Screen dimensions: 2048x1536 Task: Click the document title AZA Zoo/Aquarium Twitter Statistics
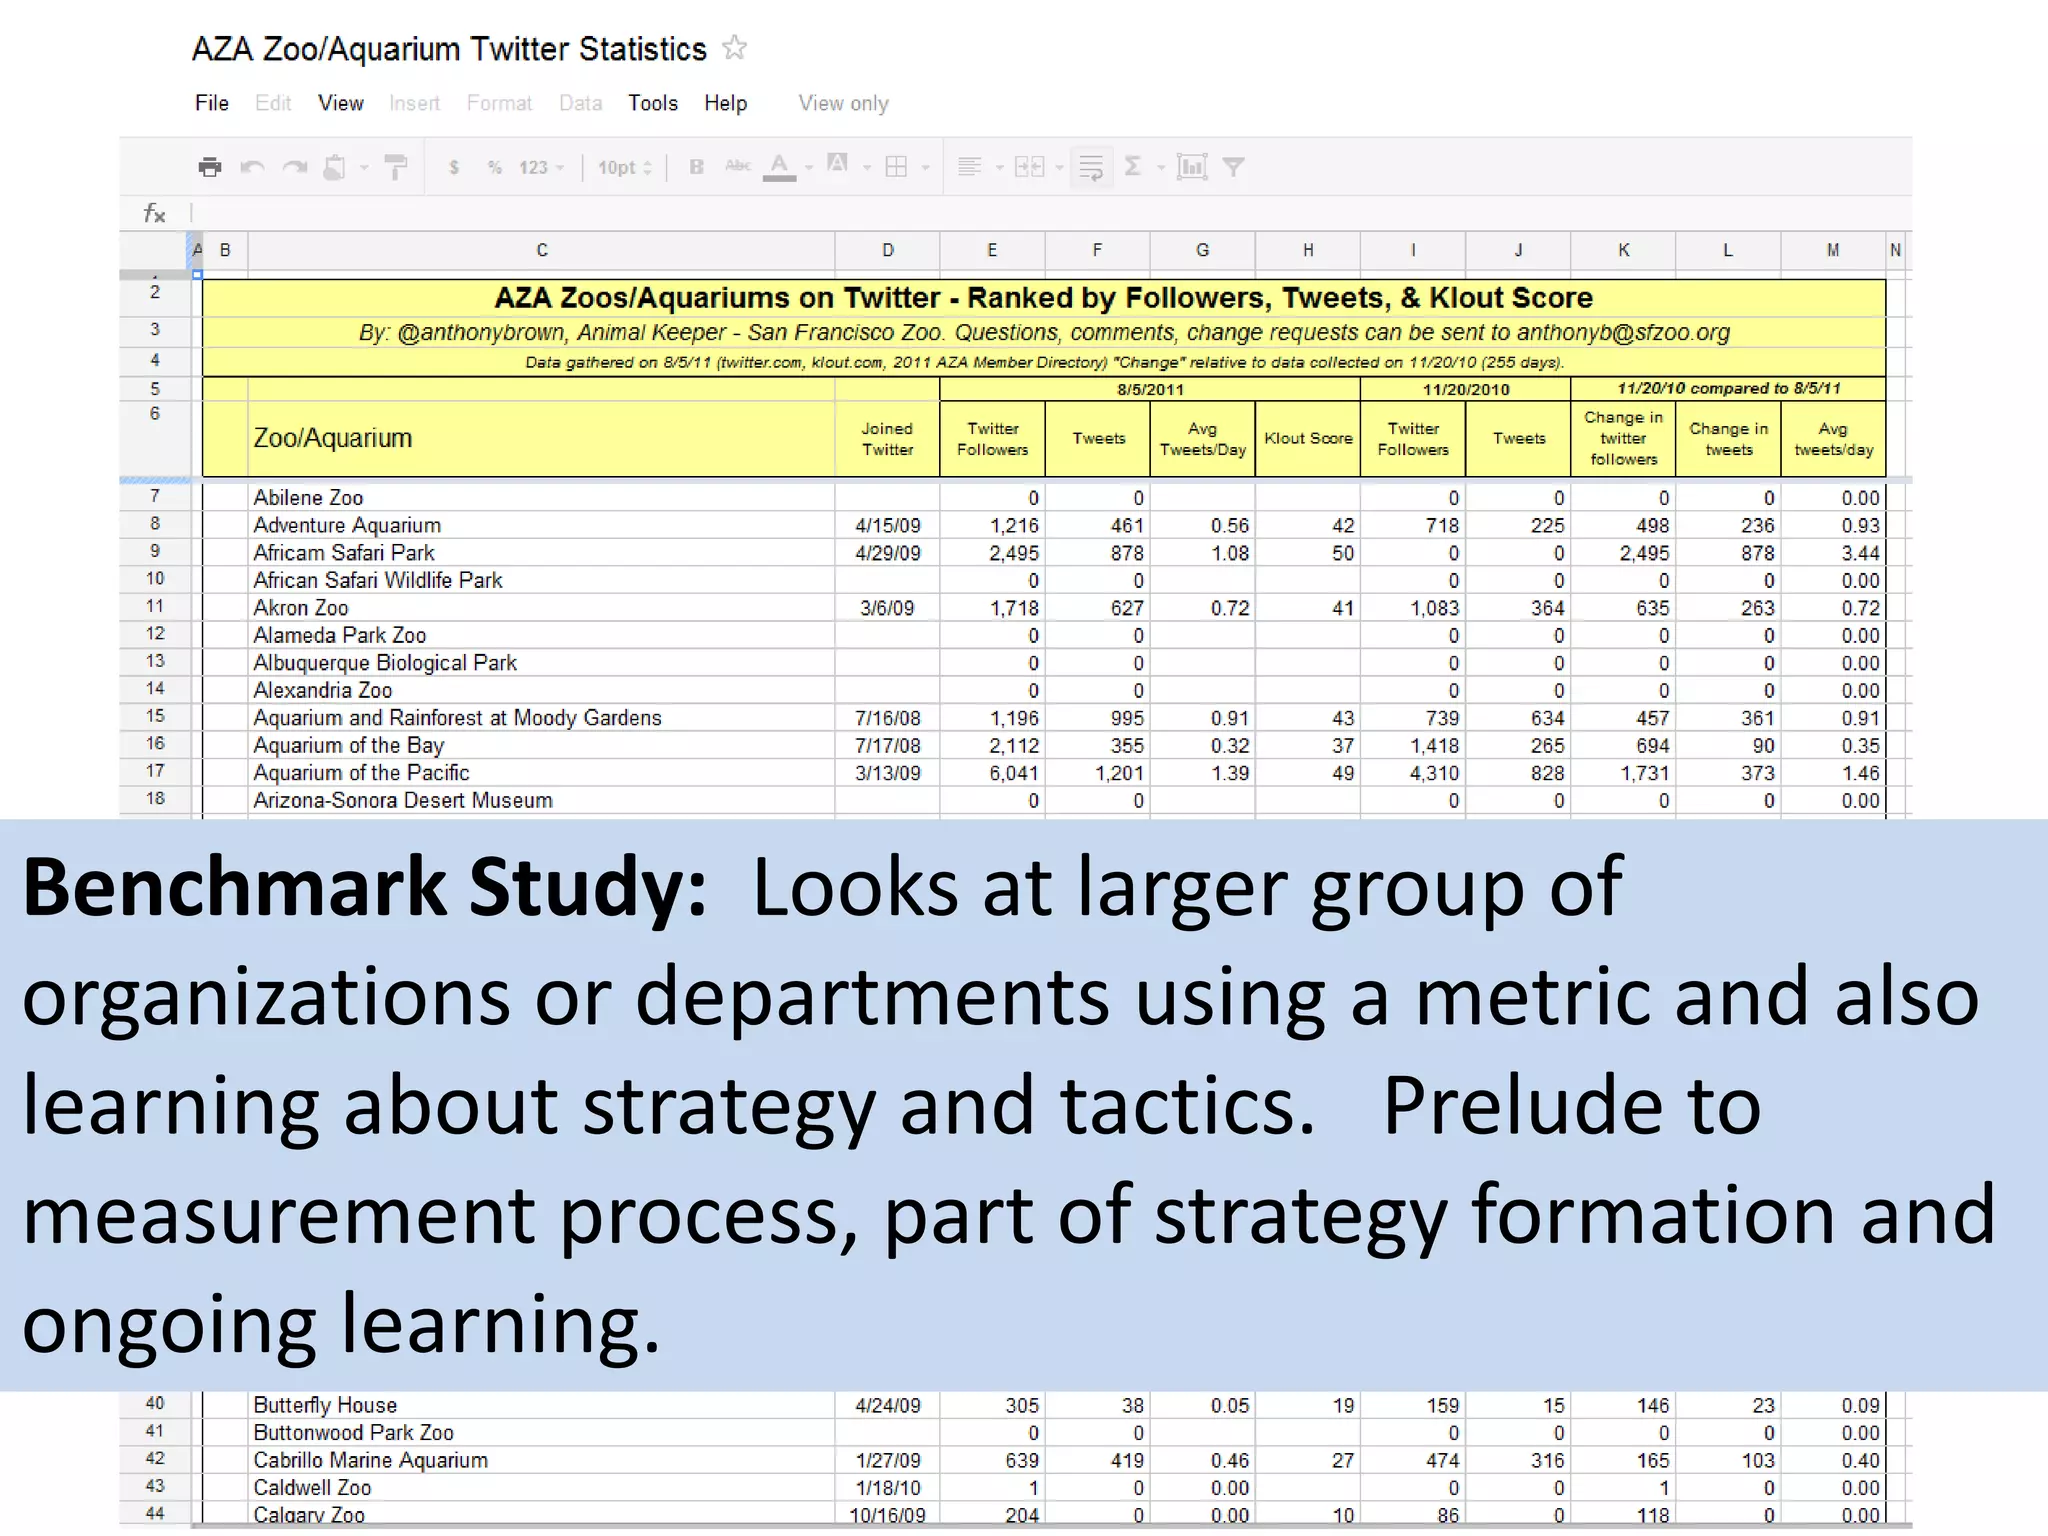click(449, 49)
